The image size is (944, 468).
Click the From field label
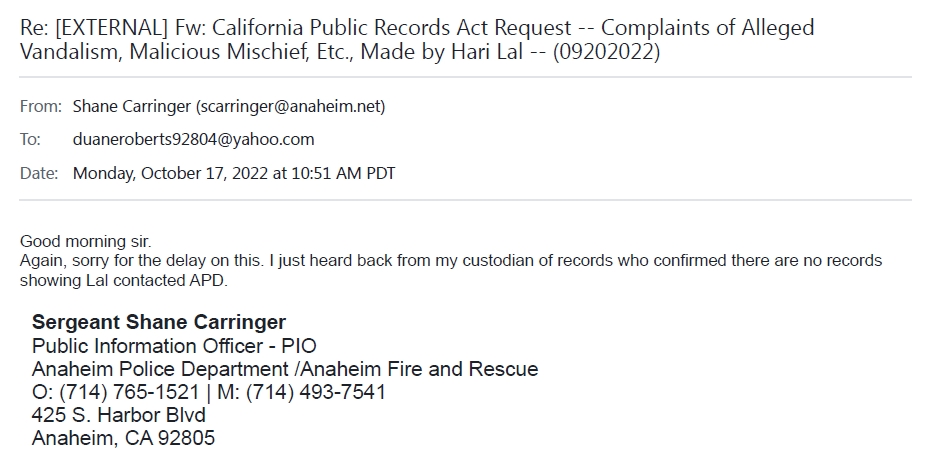[40, 106]
